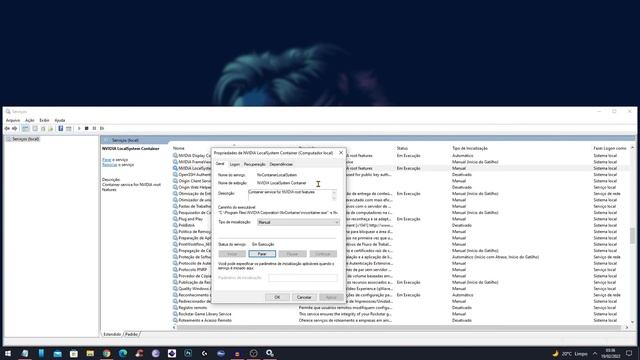Click the gear icon beside Plug and Play
Viewport: 640px width, 360px height.
click(x=175, y=219)
